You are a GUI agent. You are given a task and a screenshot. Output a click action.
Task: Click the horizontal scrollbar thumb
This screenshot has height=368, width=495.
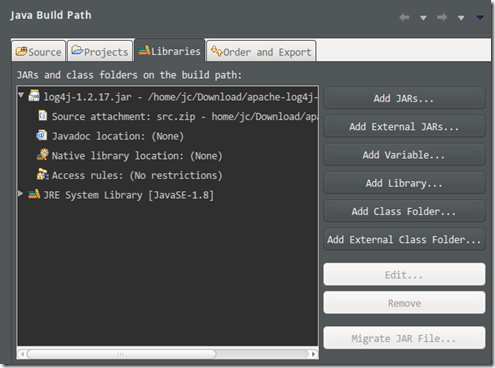[x=121, y=354]
